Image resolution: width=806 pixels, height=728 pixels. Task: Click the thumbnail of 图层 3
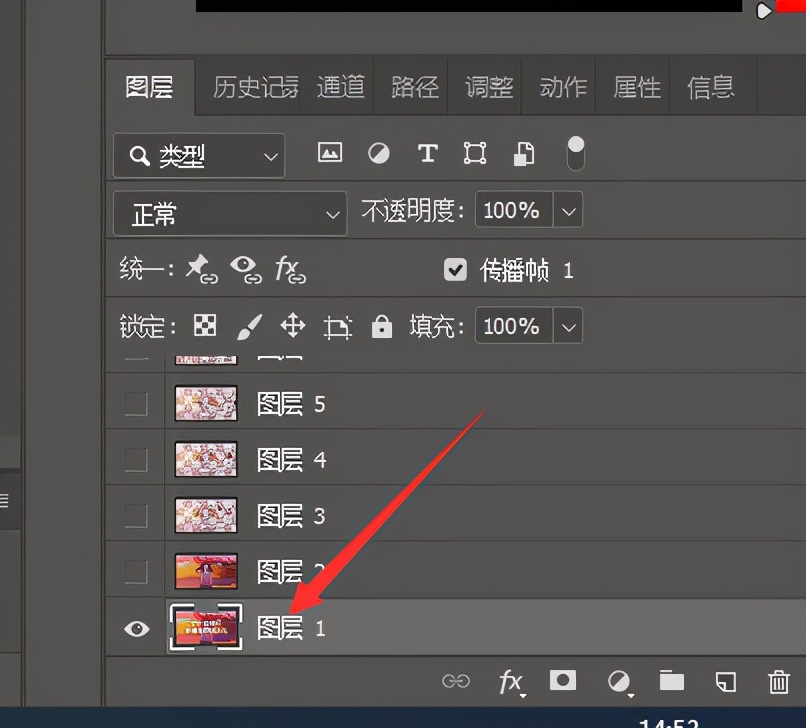205,515
